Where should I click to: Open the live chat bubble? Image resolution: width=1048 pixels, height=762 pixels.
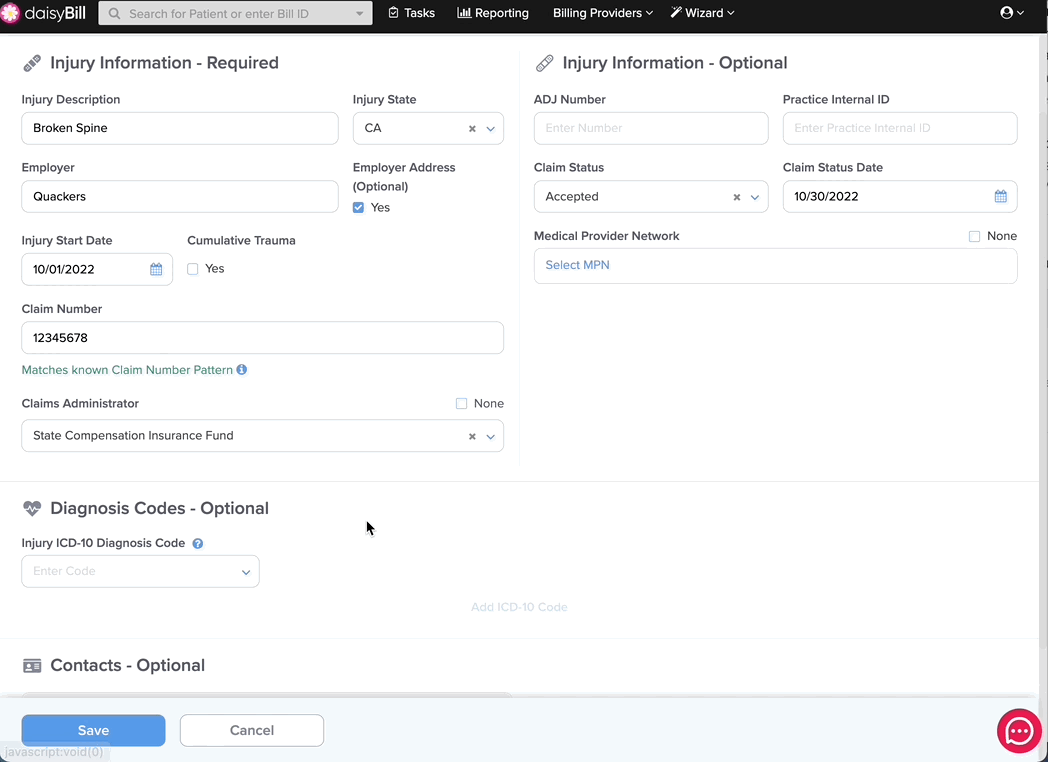pos(1019,731)
